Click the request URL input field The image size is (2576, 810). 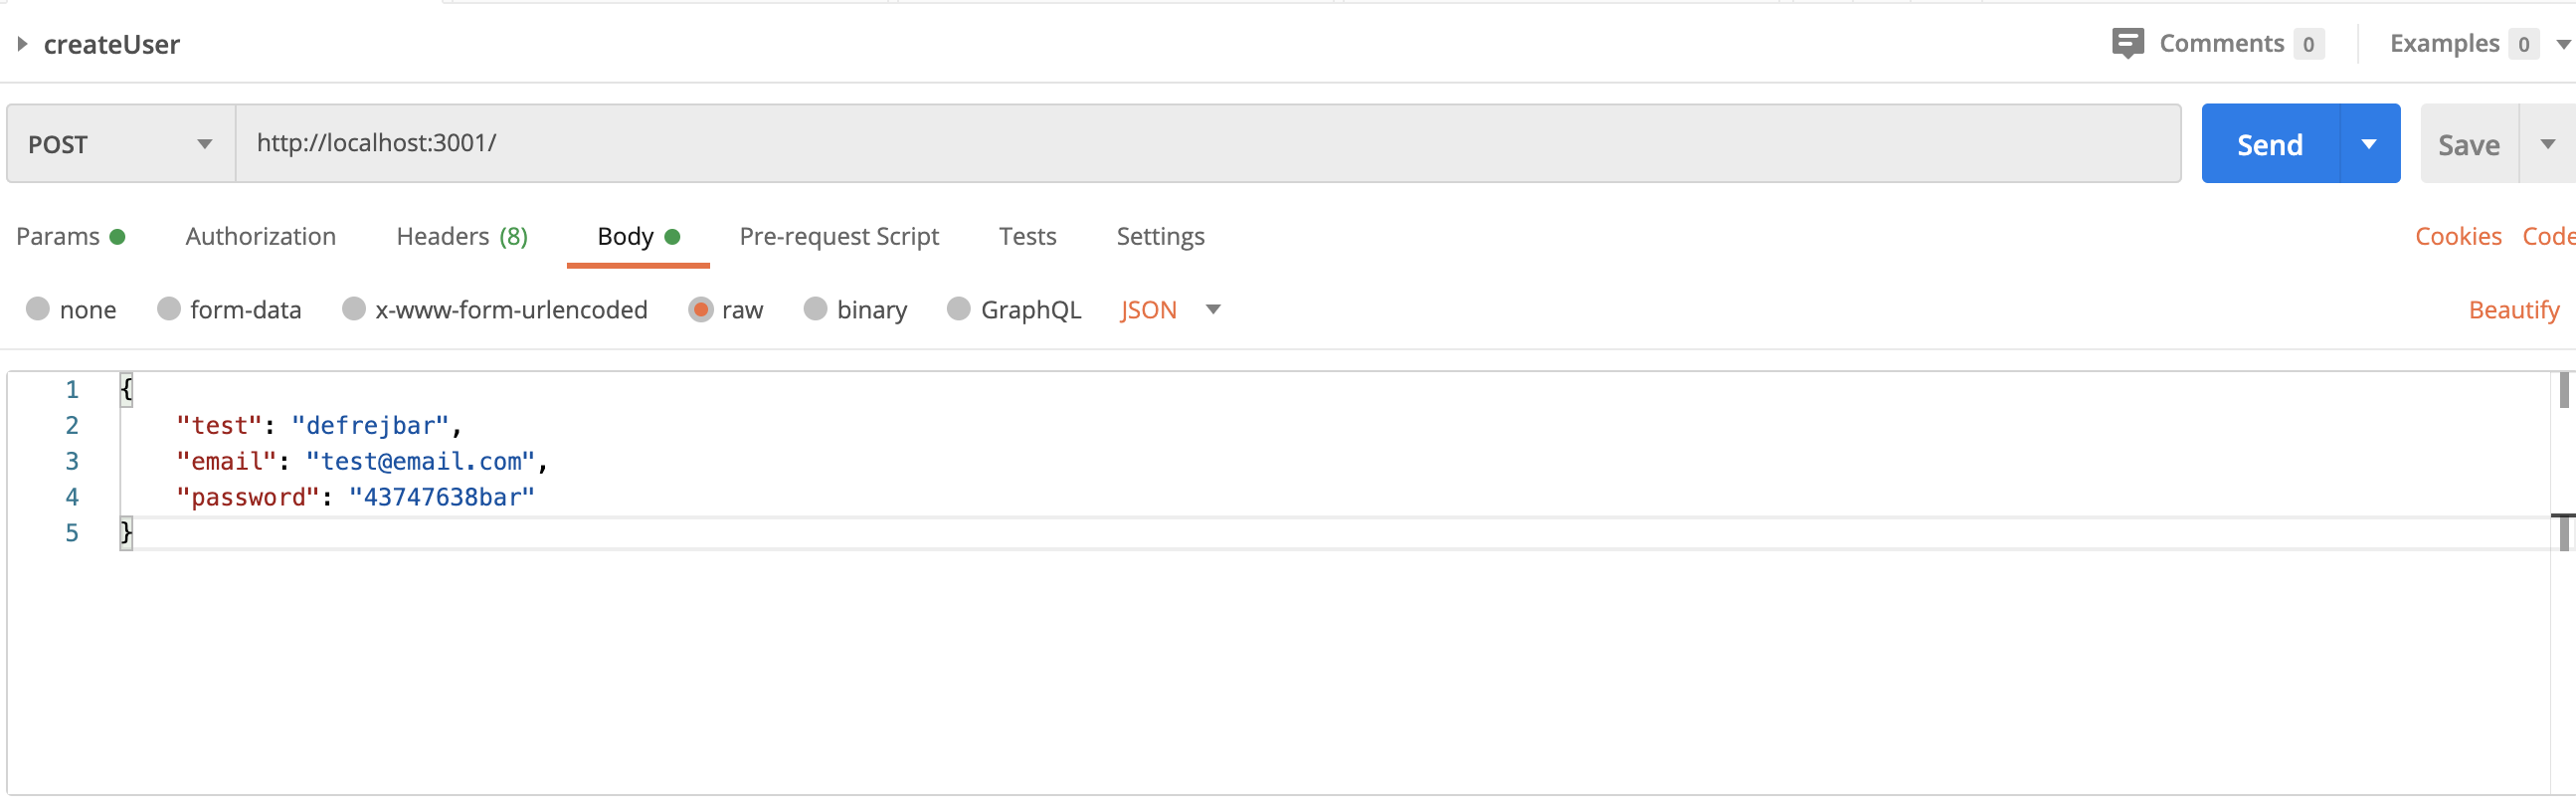point(1208,144)
